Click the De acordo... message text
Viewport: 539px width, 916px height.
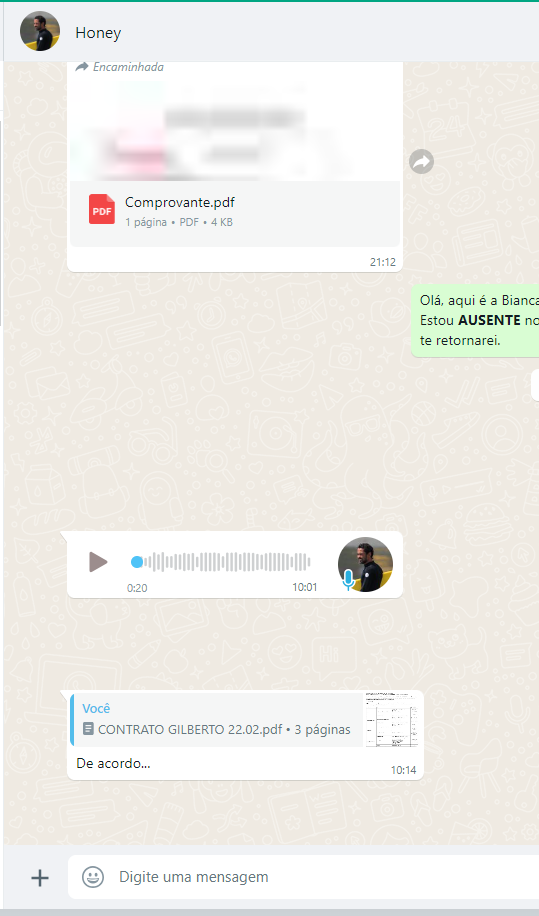(x=113, y=763)
